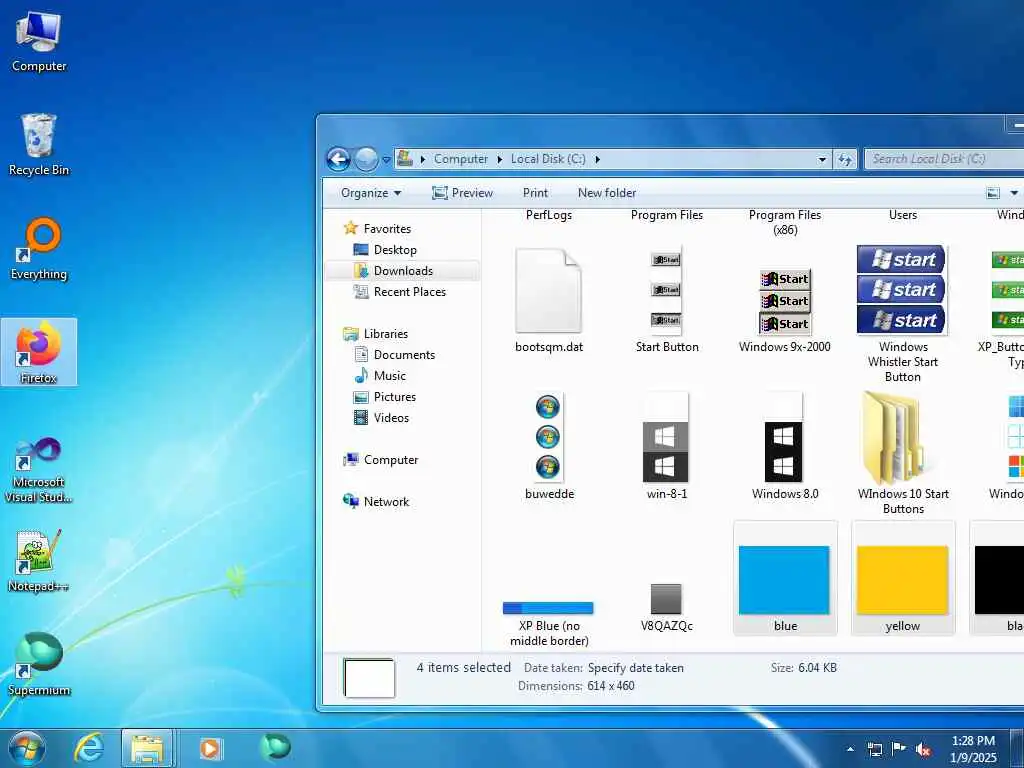Open the Windows Start orb
1024x768 pixels.
pyautogui.click(x=27, y=749)
